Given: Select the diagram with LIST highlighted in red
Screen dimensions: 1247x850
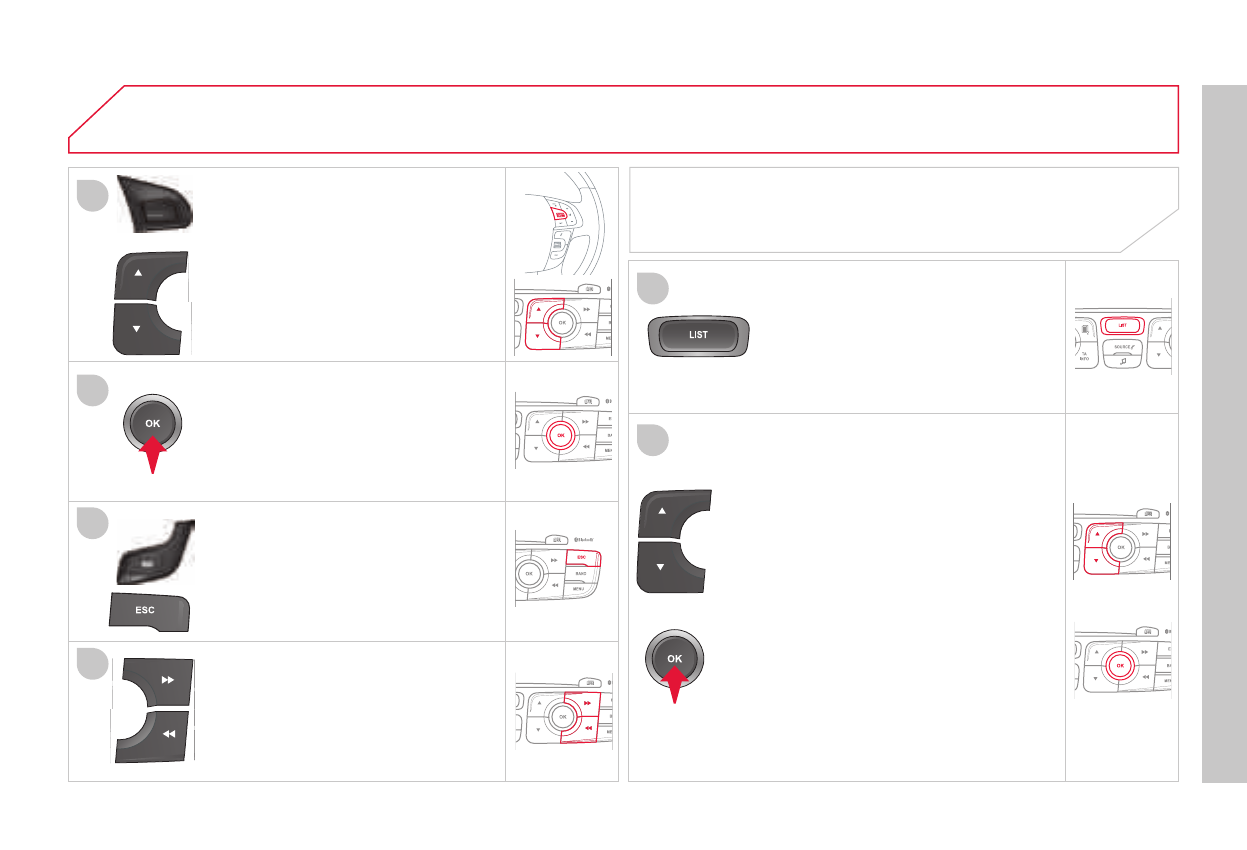Looking at the screenshot, I should [x=1121, y=337].
